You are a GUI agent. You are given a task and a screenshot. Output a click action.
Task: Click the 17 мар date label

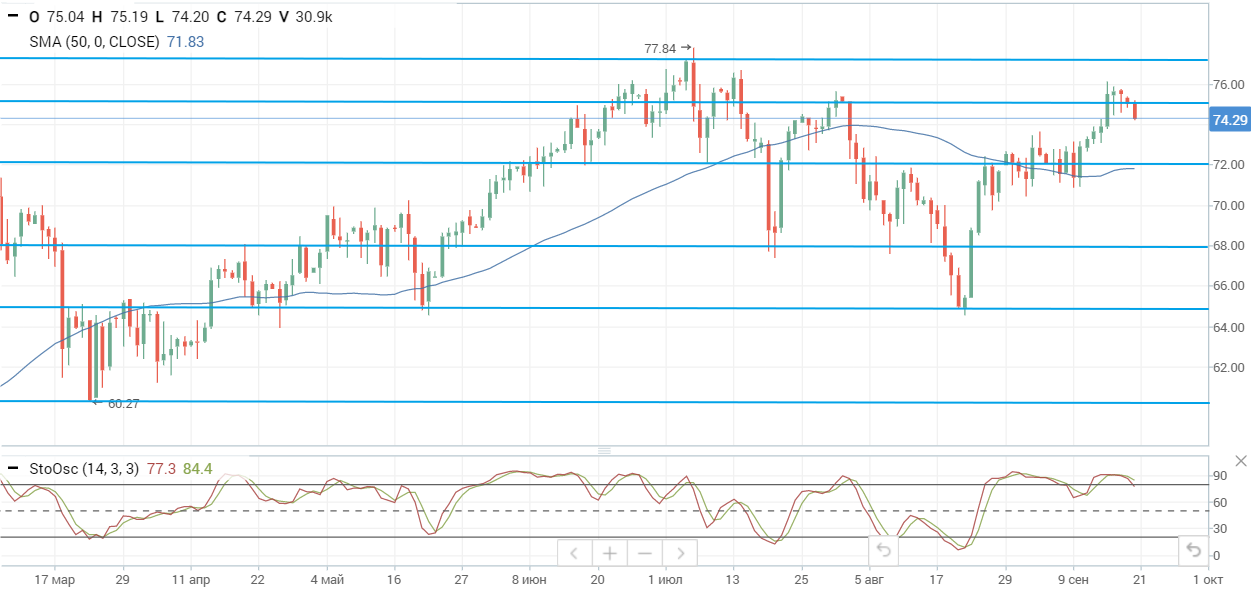tap(54, 580)
